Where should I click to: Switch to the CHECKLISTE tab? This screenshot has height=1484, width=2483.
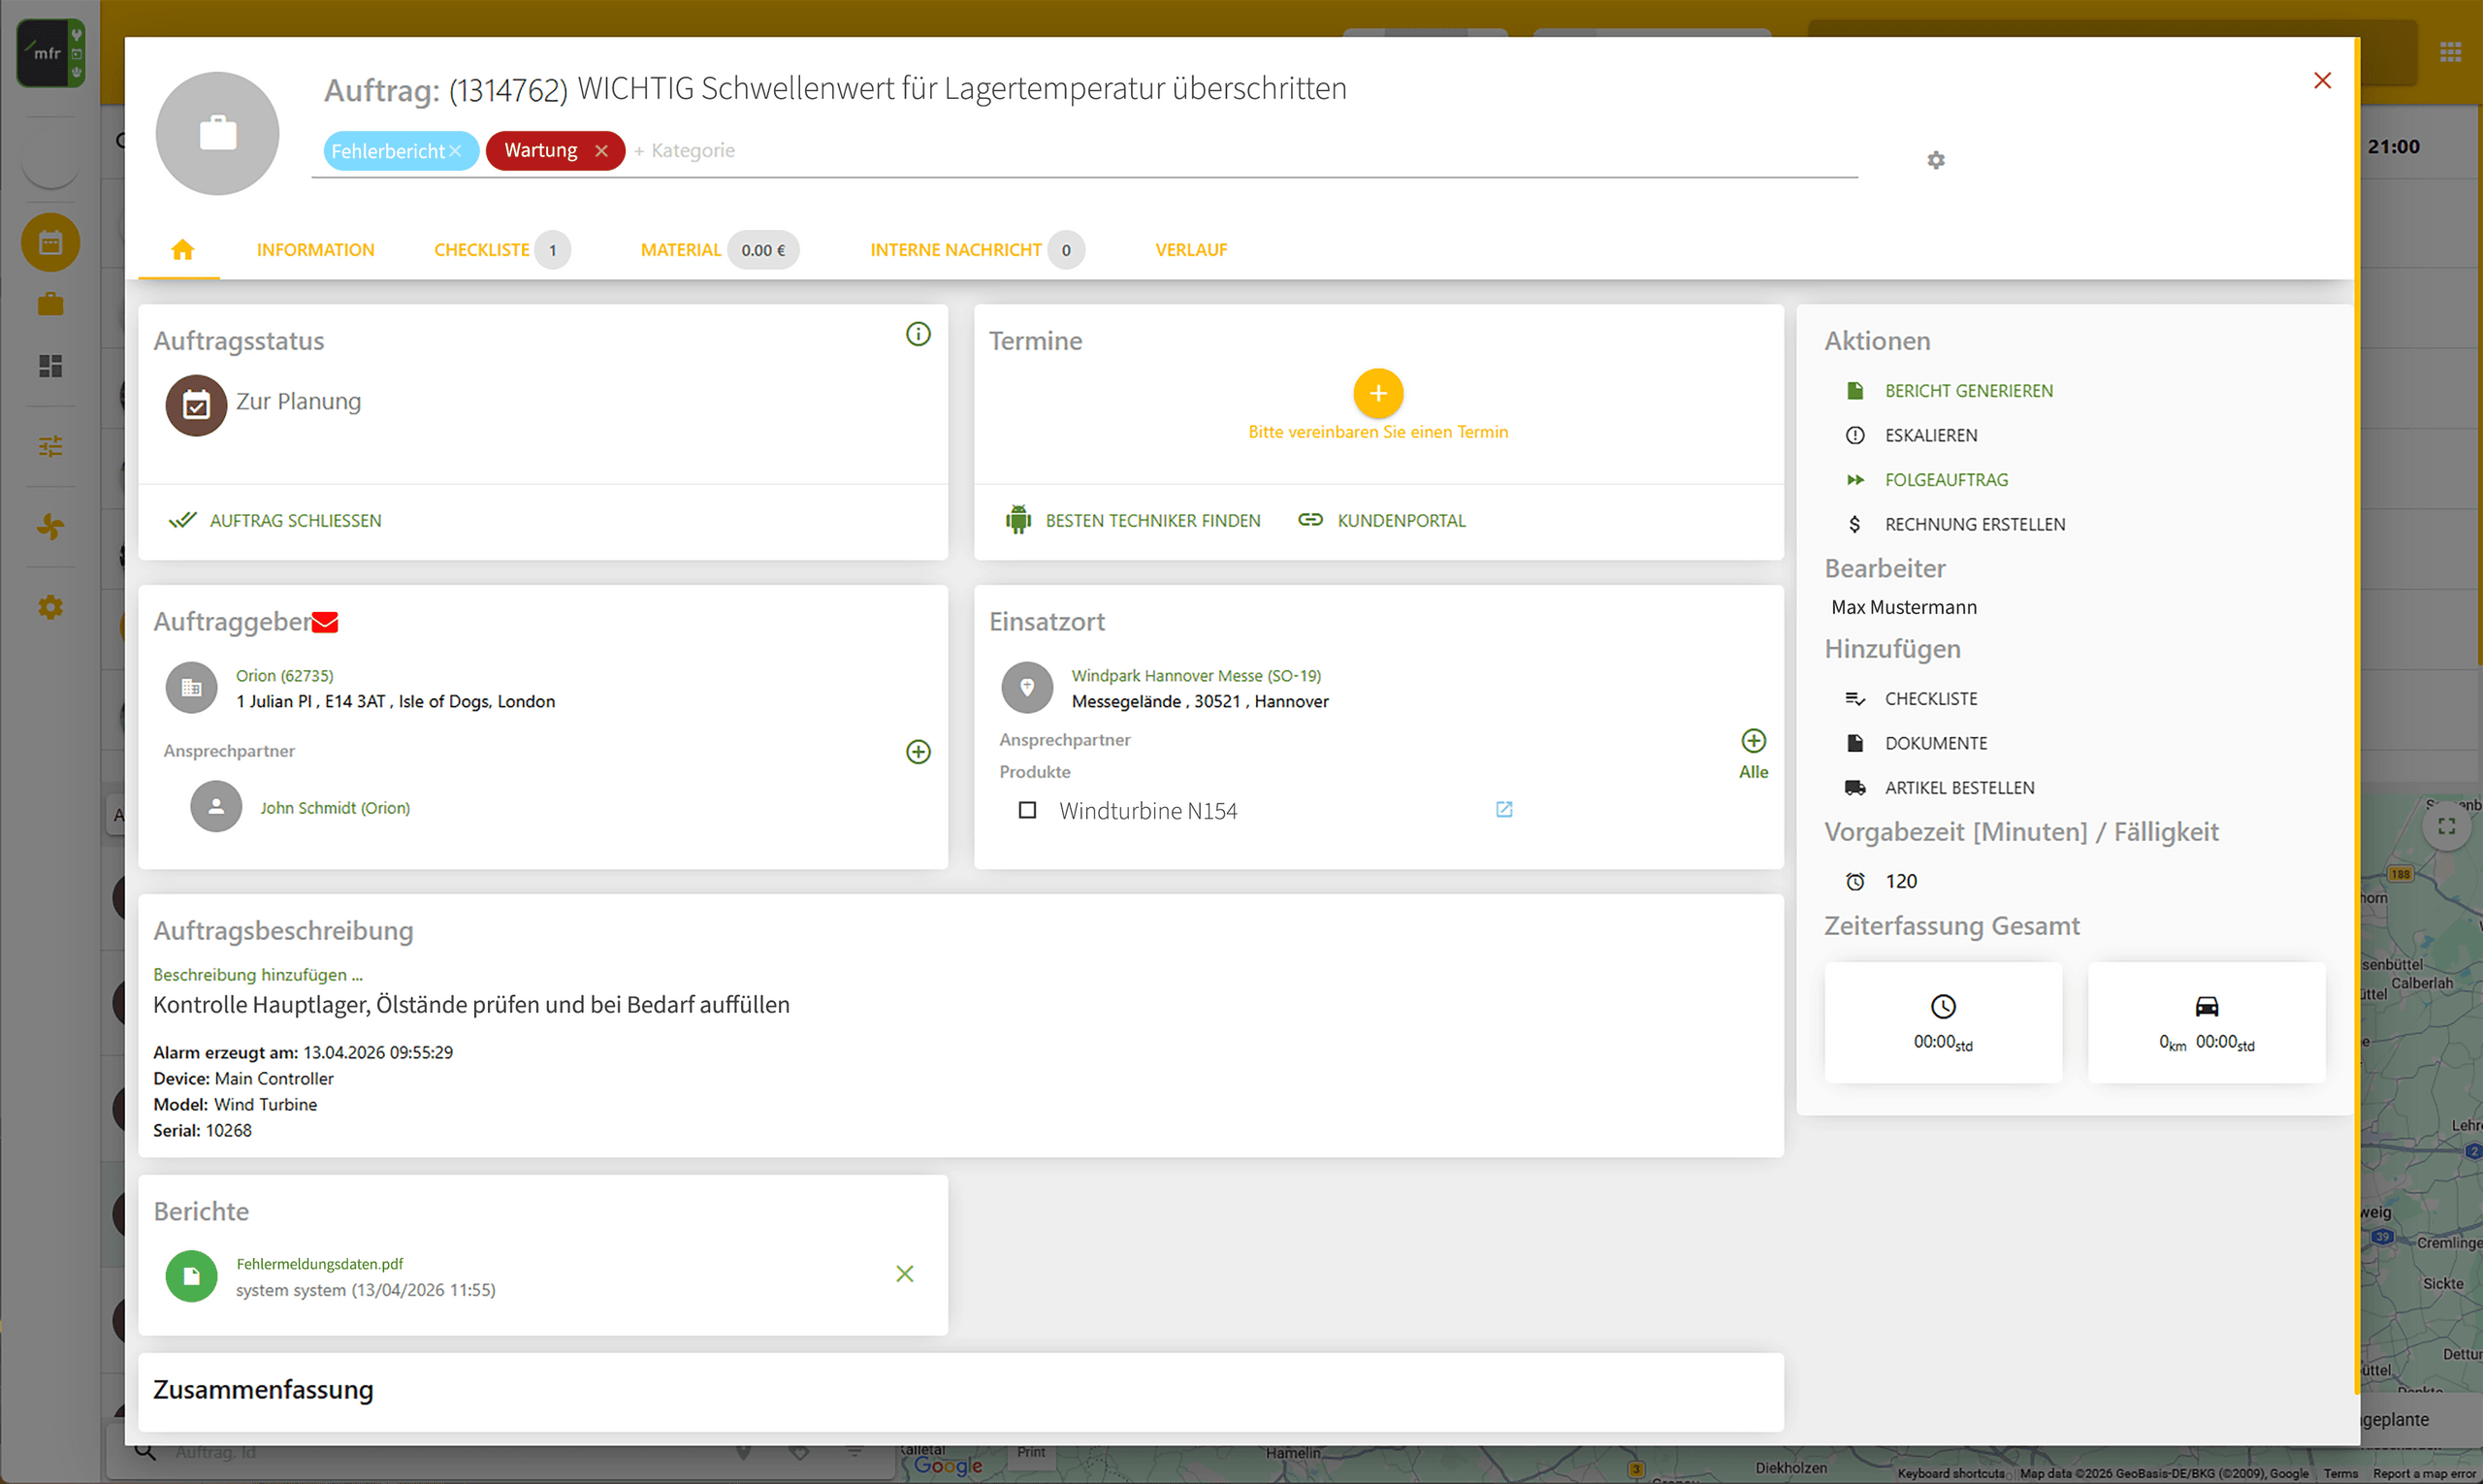(502, 250)
